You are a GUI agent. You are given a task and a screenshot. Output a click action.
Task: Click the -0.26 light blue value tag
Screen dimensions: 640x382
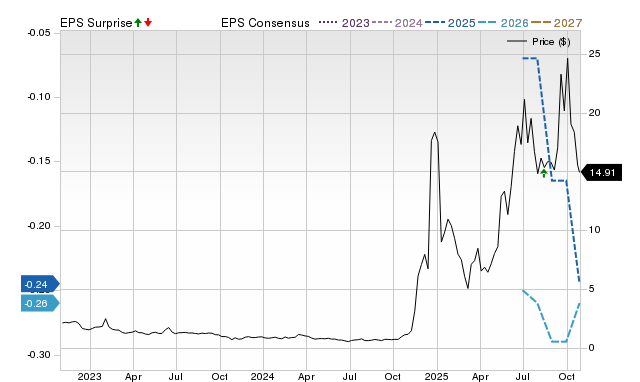click(40, 304)
